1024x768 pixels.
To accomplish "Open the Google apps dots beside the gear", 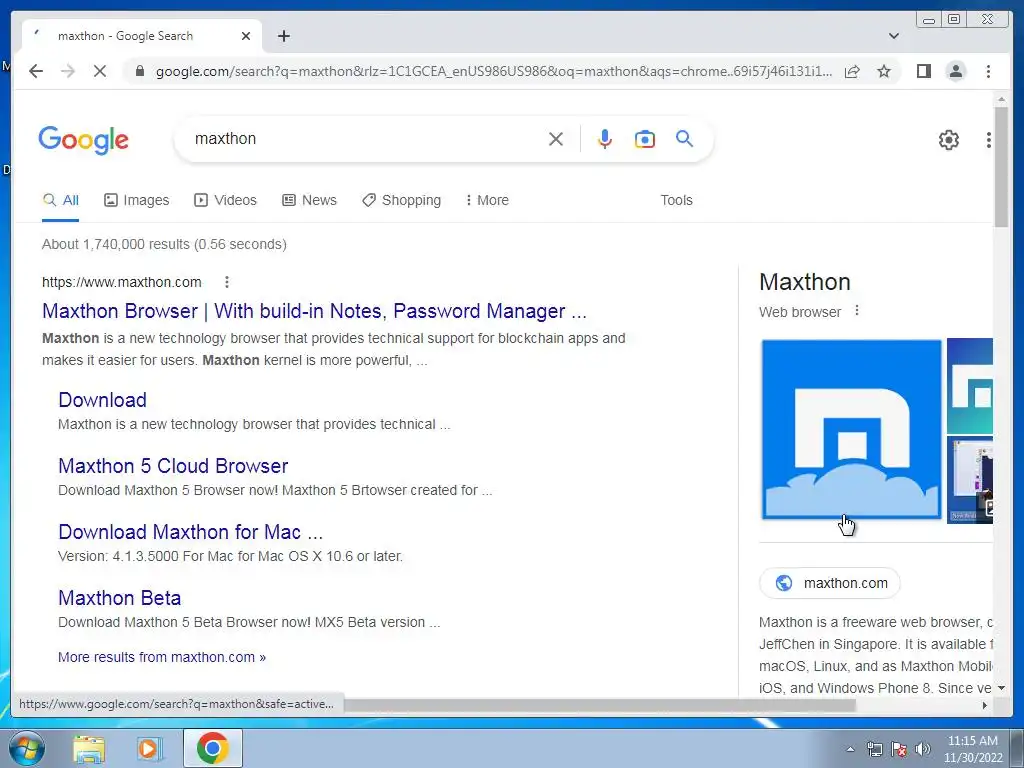I will 988,140.
